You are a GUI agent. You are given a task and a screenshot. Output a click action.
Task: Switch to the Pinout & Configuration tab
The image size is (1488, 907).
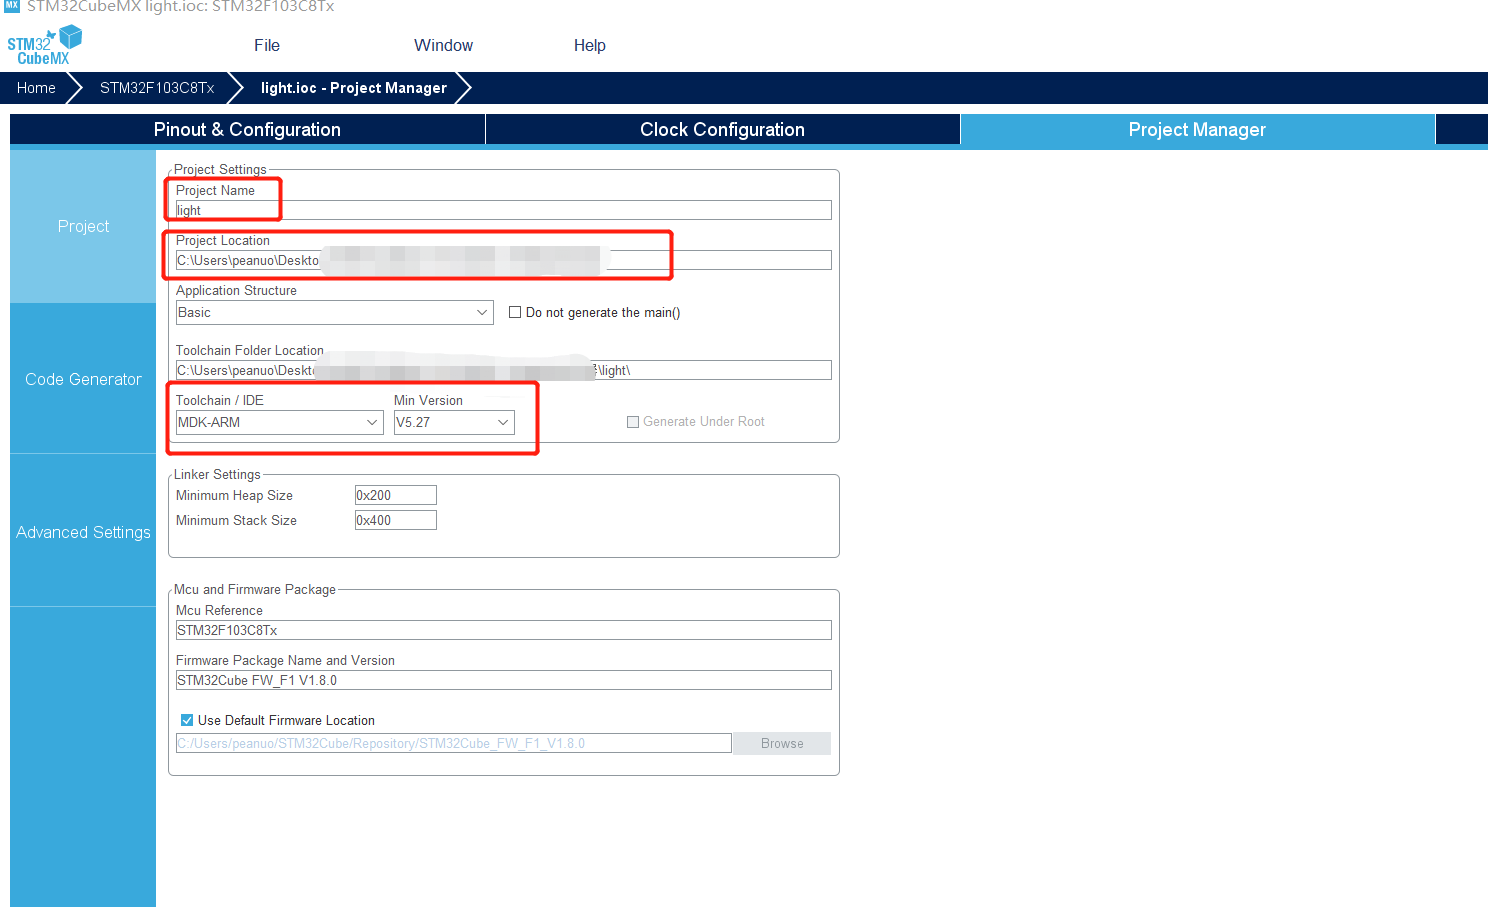click(x=247, y=129)
